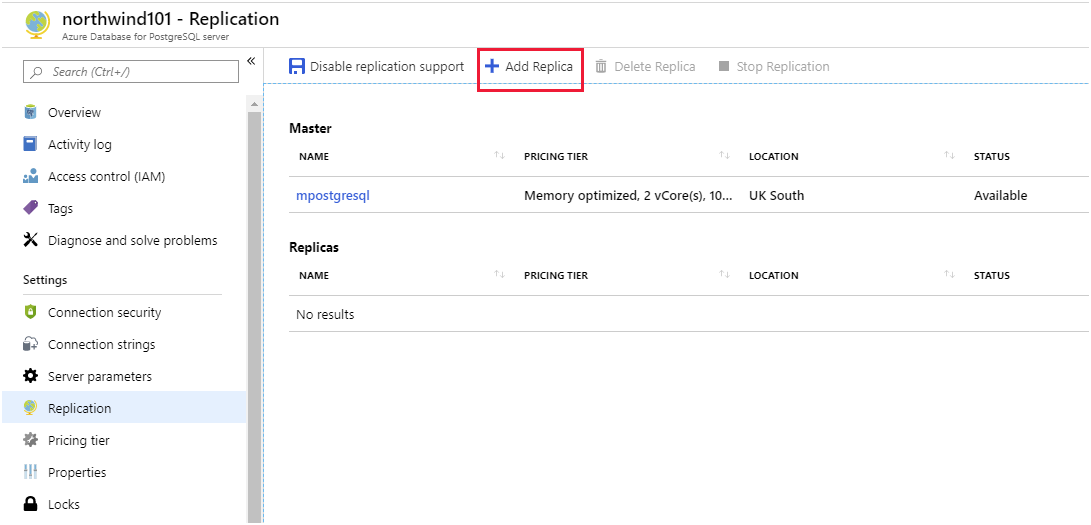This screenshot has width=1091, height=525.
Task: Click the sidebar scrollbar up arrow
Action: click(x=254, y=104)
